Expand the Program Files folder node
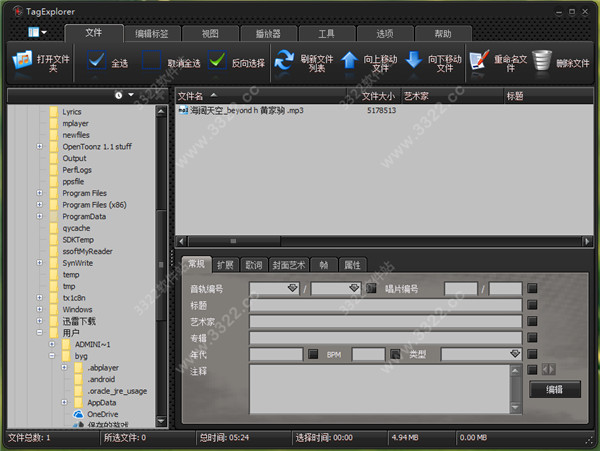 click(40, 193)
